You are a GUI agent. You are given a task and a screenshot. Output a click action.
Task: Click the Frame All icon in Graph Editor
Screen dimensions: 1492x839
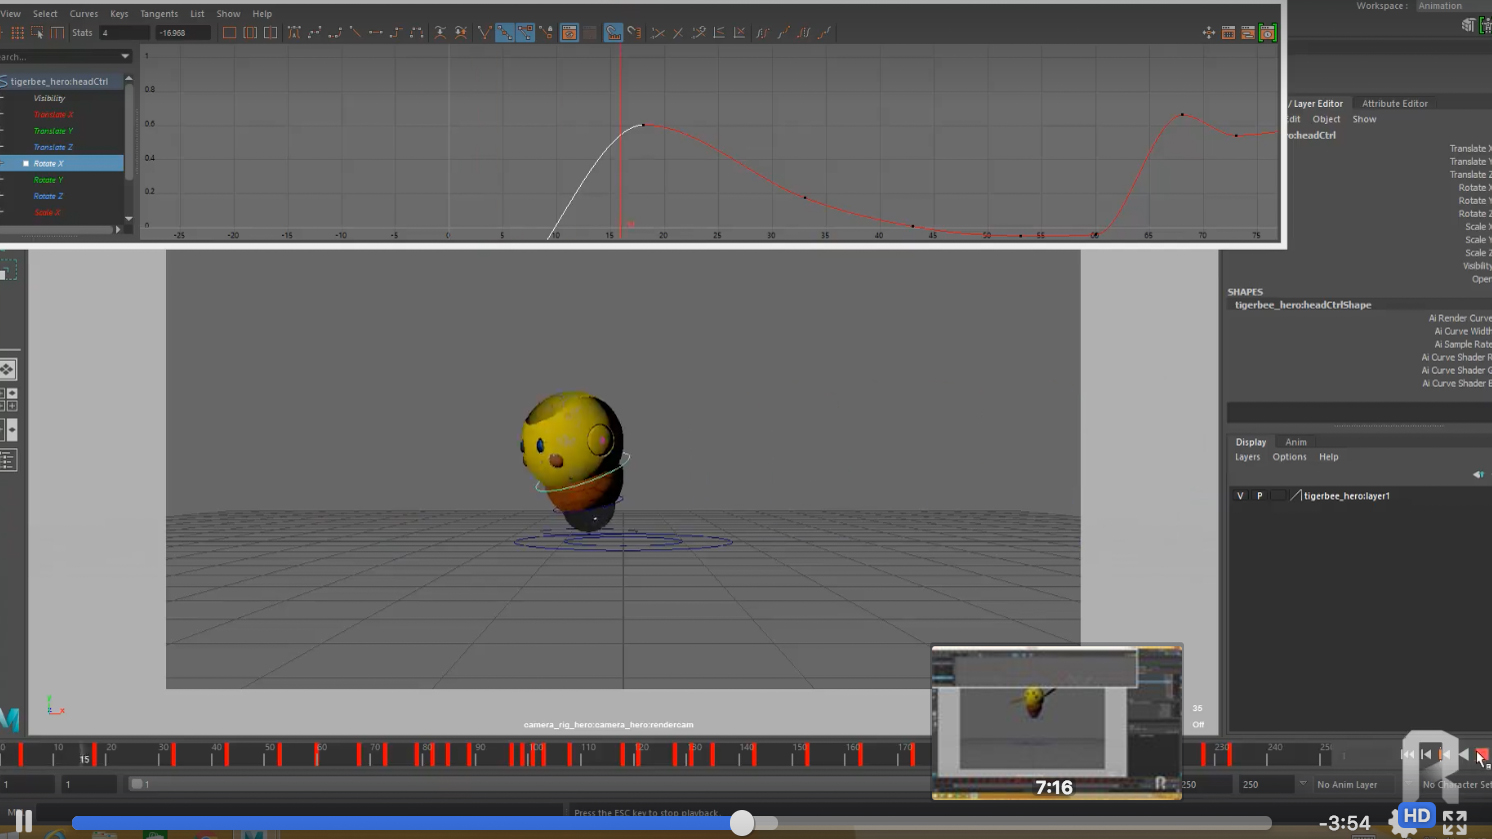coord(229,33)
